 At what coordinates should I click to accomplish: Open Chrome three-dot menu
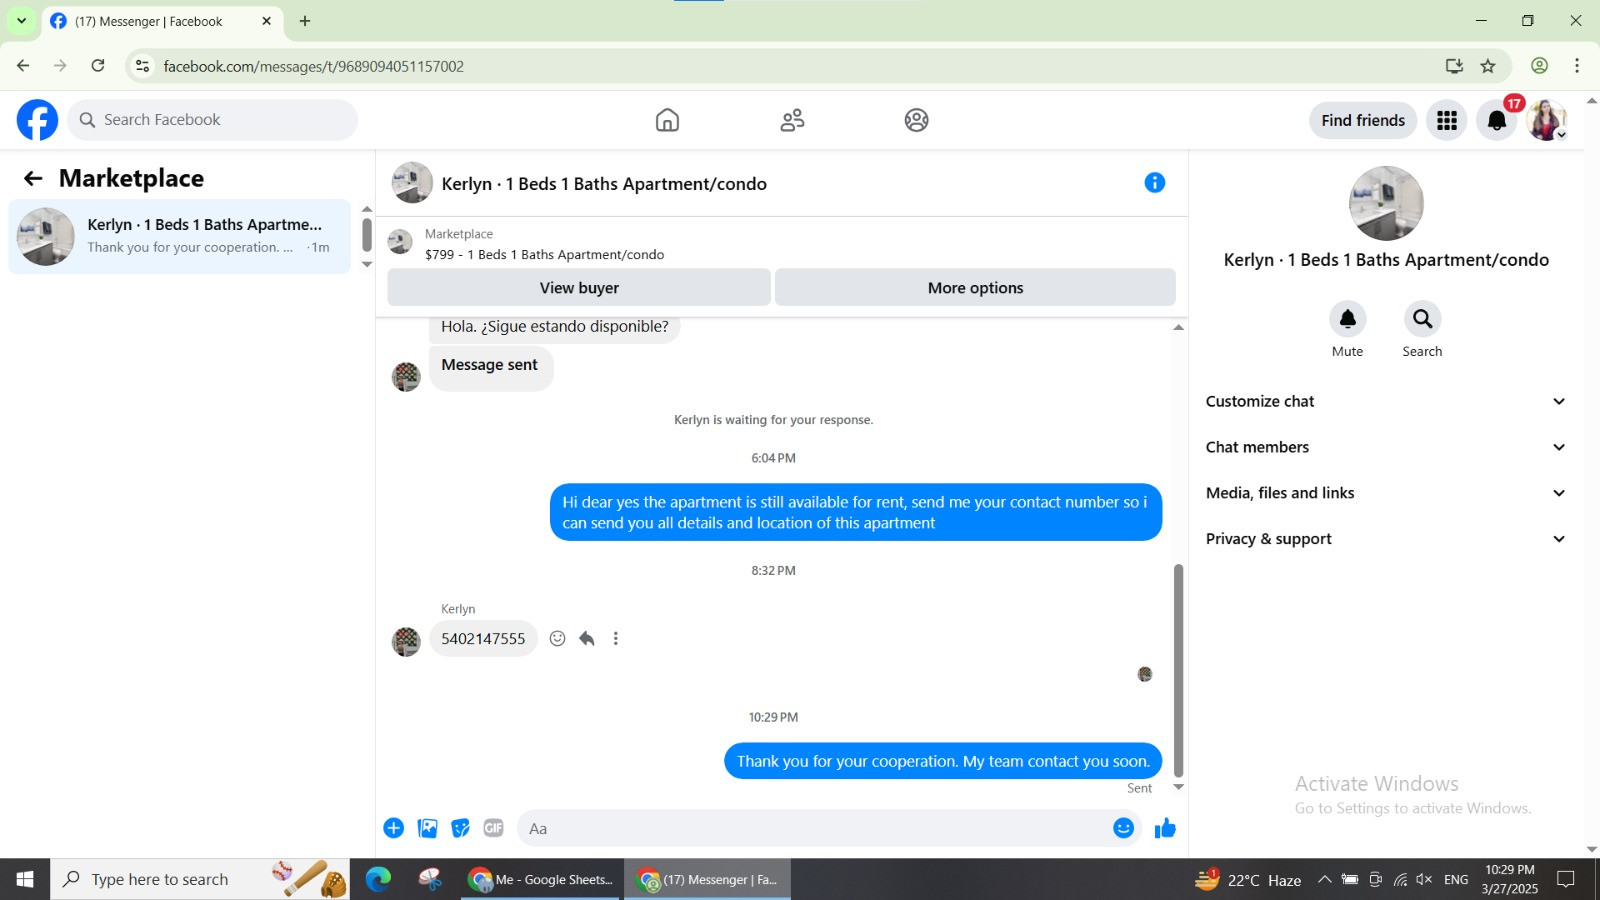coord(1577,66)
